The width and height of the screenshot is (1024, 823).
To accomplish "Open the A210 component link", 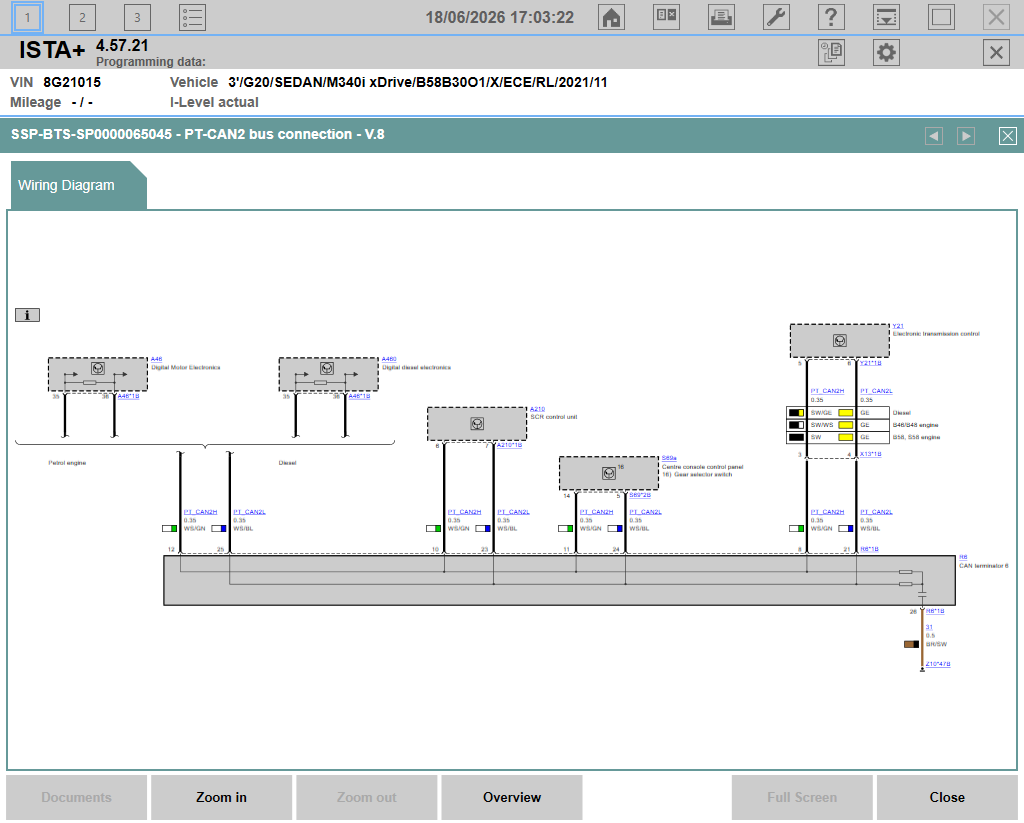I will (537, 409).
